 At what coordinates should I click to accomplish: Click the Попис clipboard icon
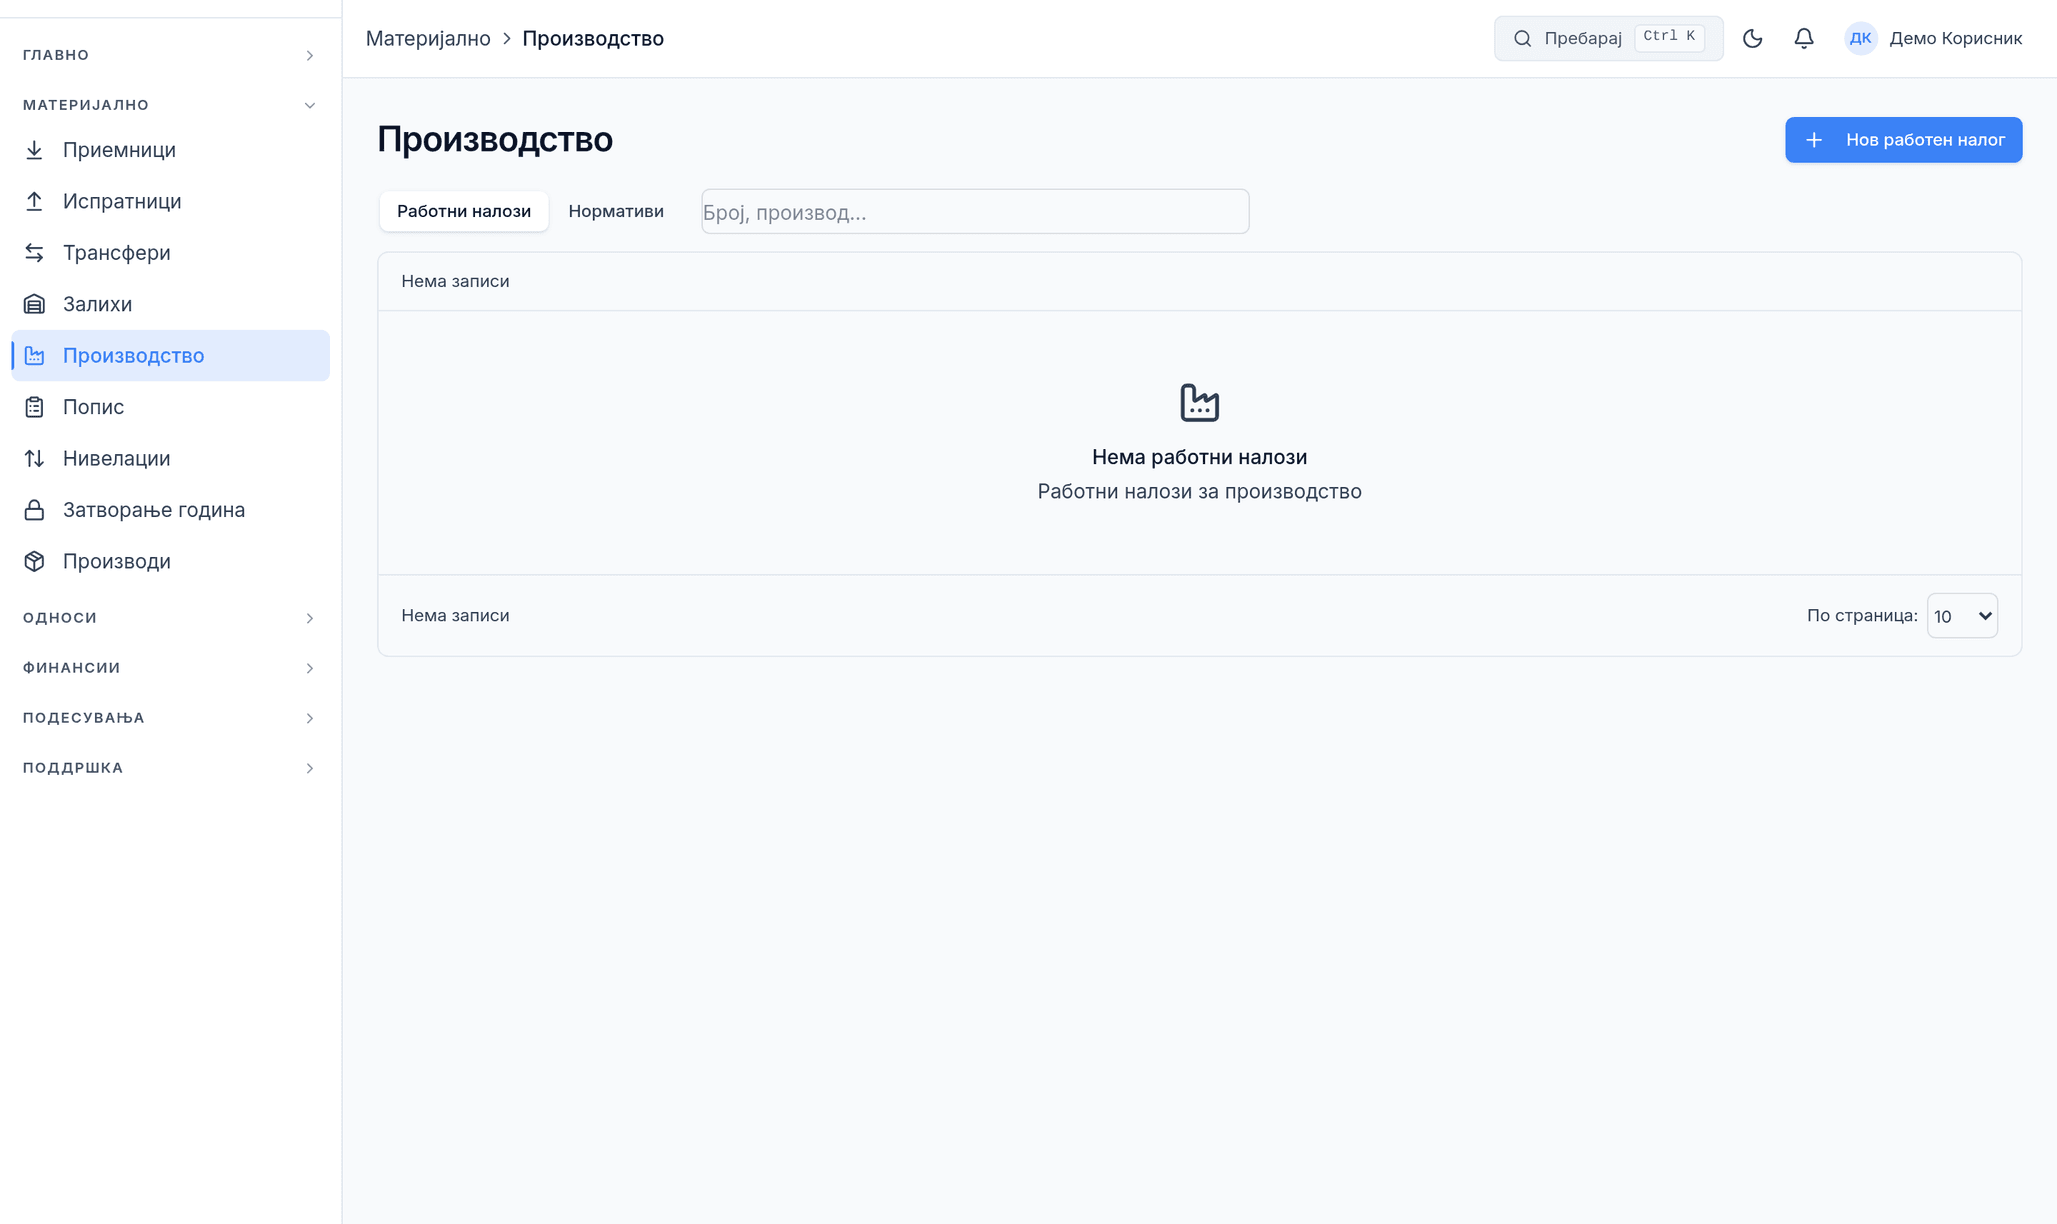(34, 407)
